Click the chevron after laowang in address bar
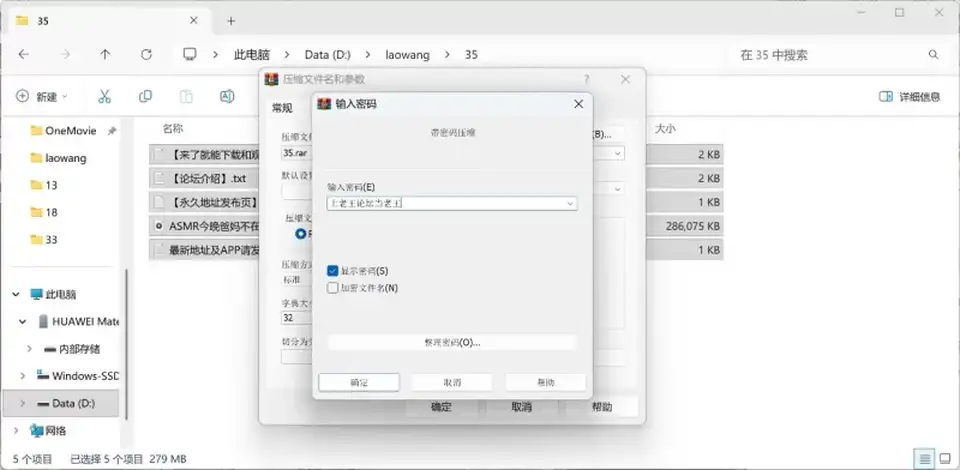The width and height of the screenshot is (960, 470). [x=448, y=54]
